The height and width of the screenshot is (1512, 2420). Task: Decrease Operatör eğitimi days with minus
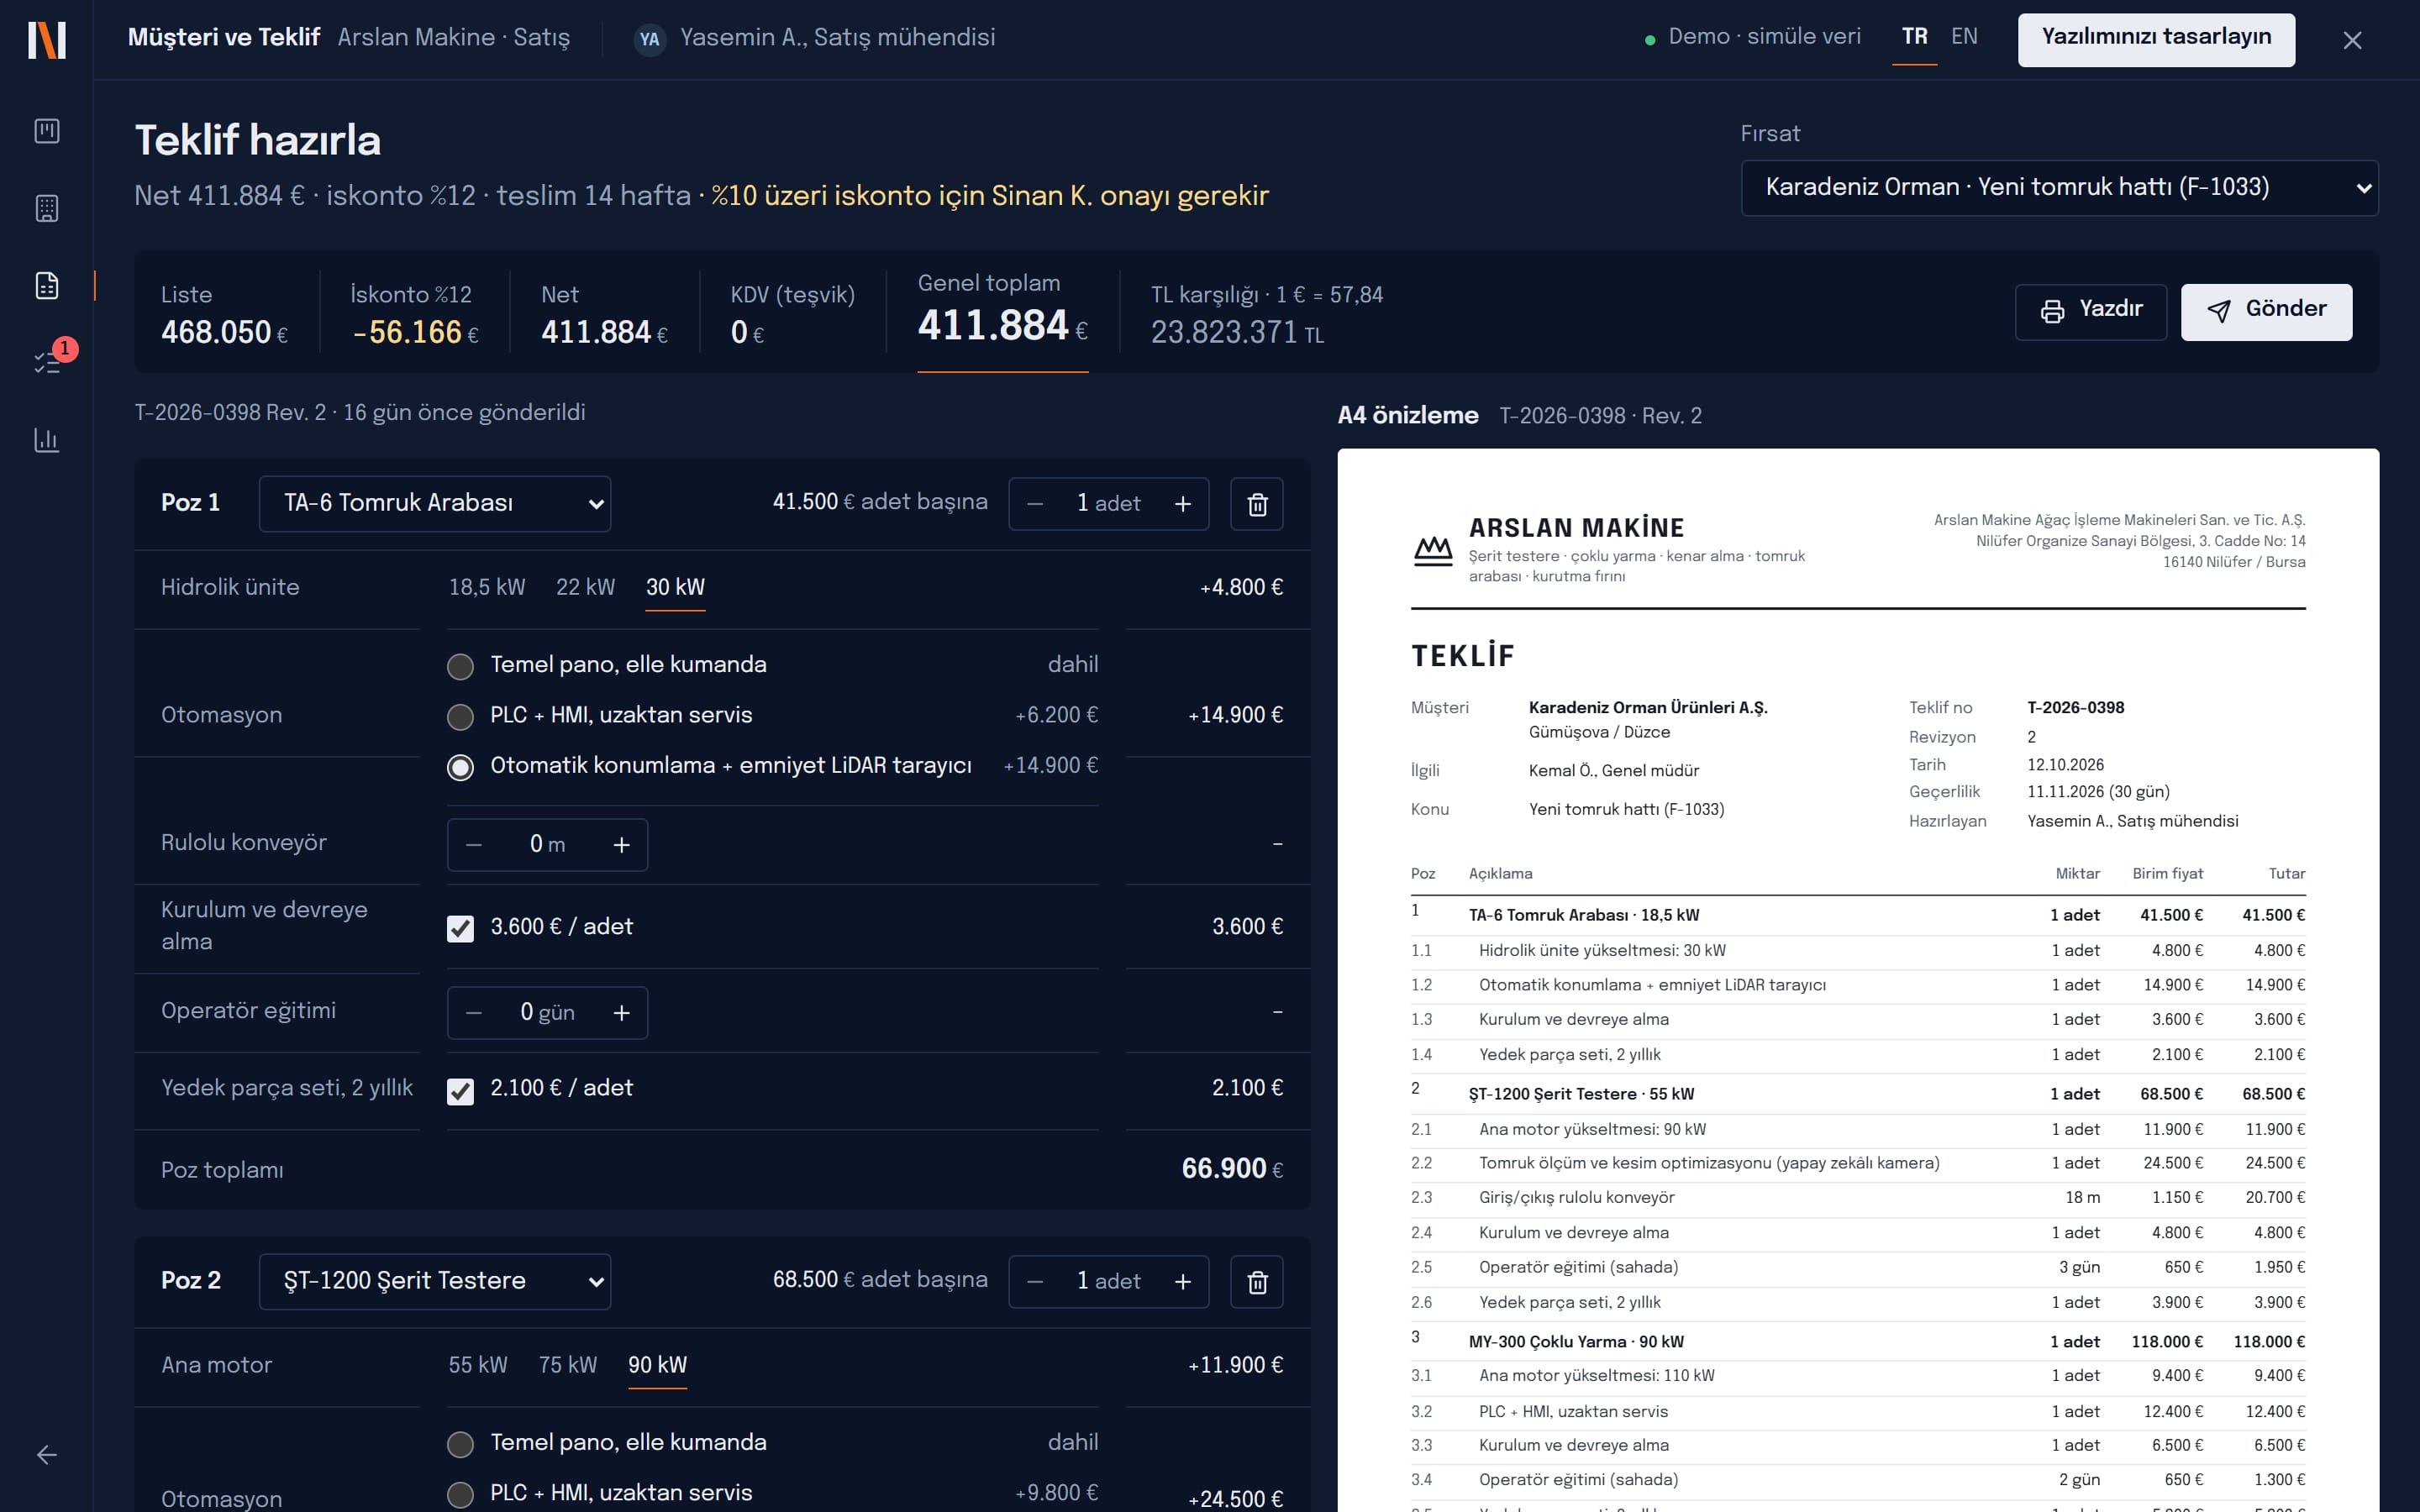(474, 1013)
